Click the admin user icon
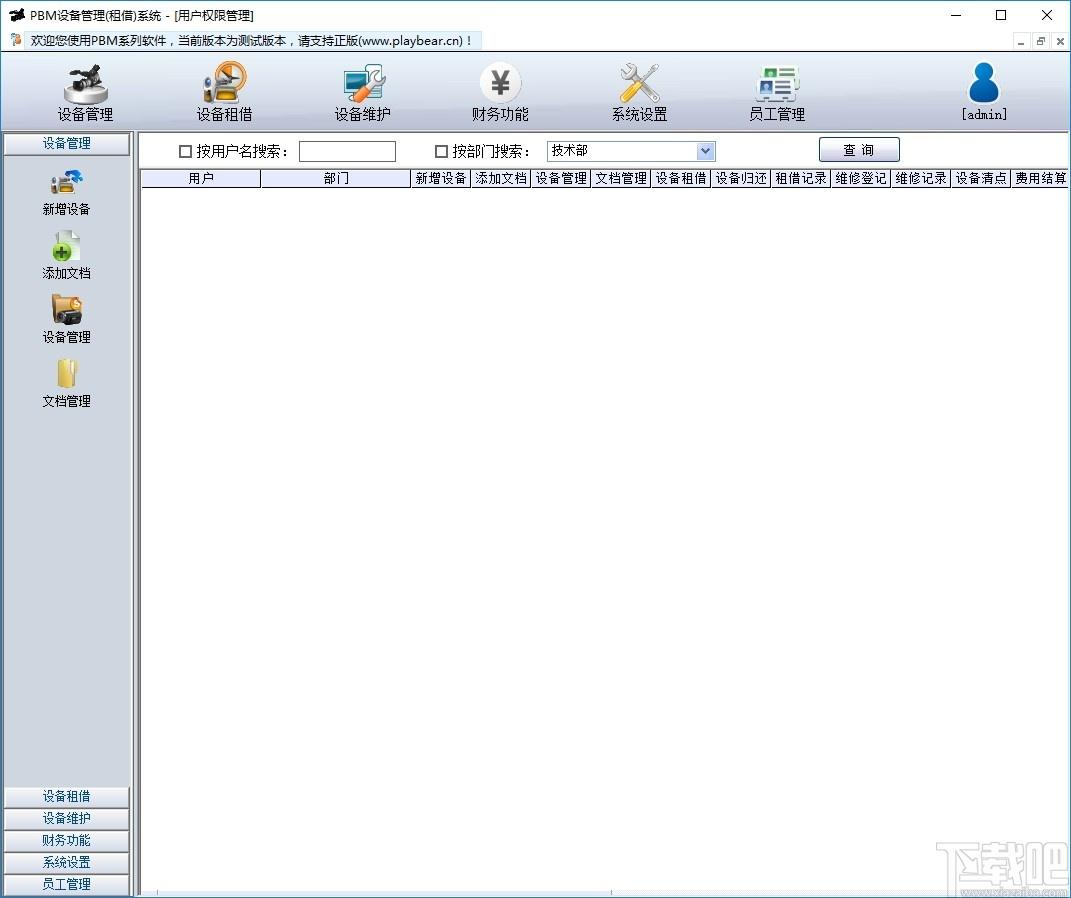This screenshot has width=1071, height=898. tap(984, 83)
